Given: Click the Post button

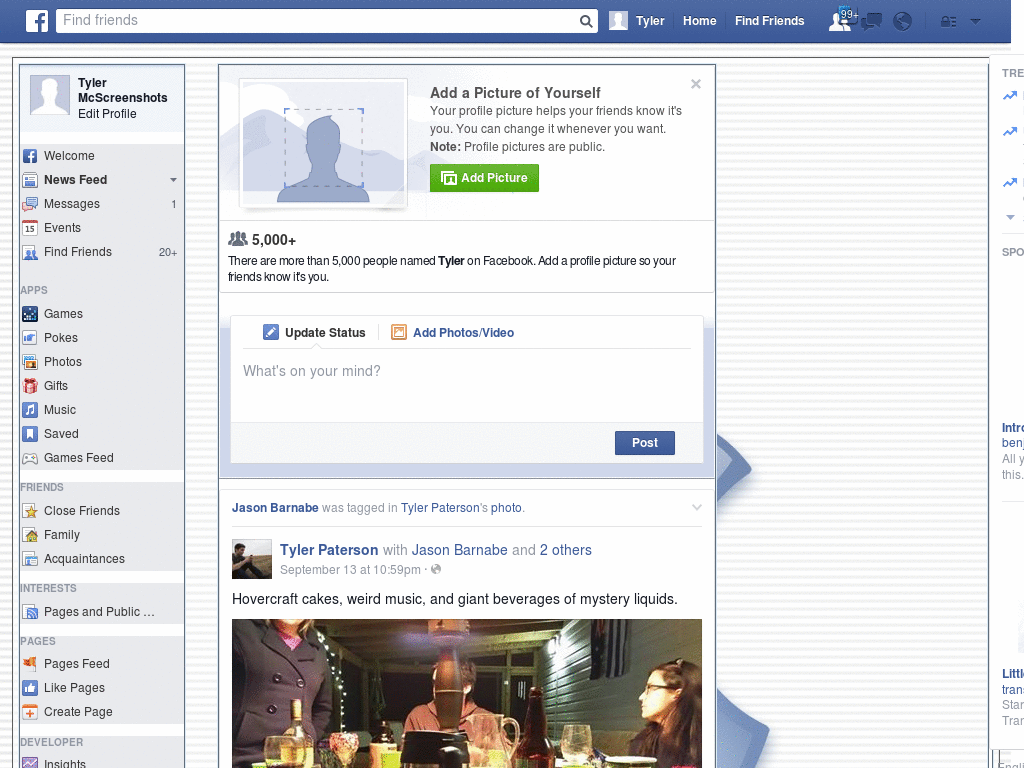Looking at the screenshot, I should tap(645, 443).
